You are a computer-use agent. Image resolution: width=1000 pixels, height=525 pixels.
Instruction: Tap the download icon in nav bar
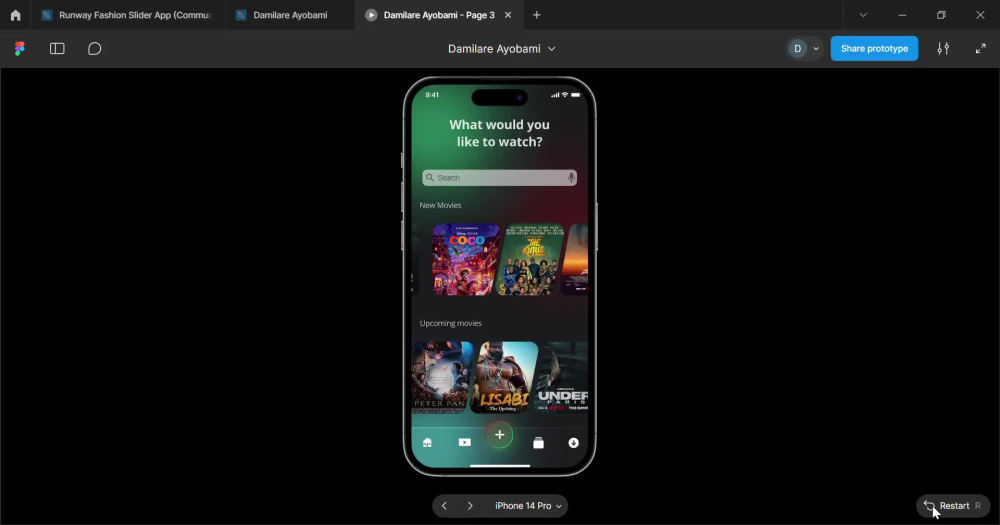pyautogui.click(x=573, y=443)
